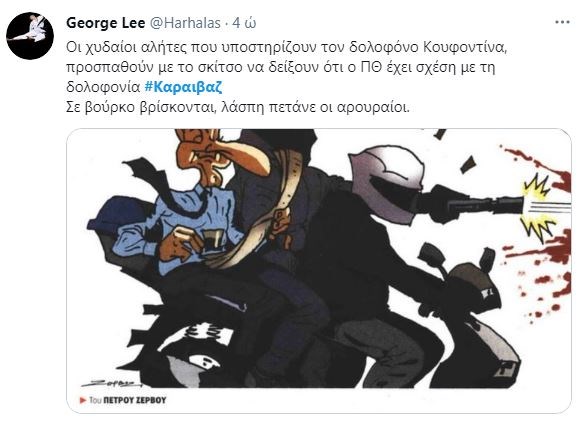Follow the #Καραιβαζ hashtag link
This screenshot has width=586, height=426.
(x=183, y=87)
